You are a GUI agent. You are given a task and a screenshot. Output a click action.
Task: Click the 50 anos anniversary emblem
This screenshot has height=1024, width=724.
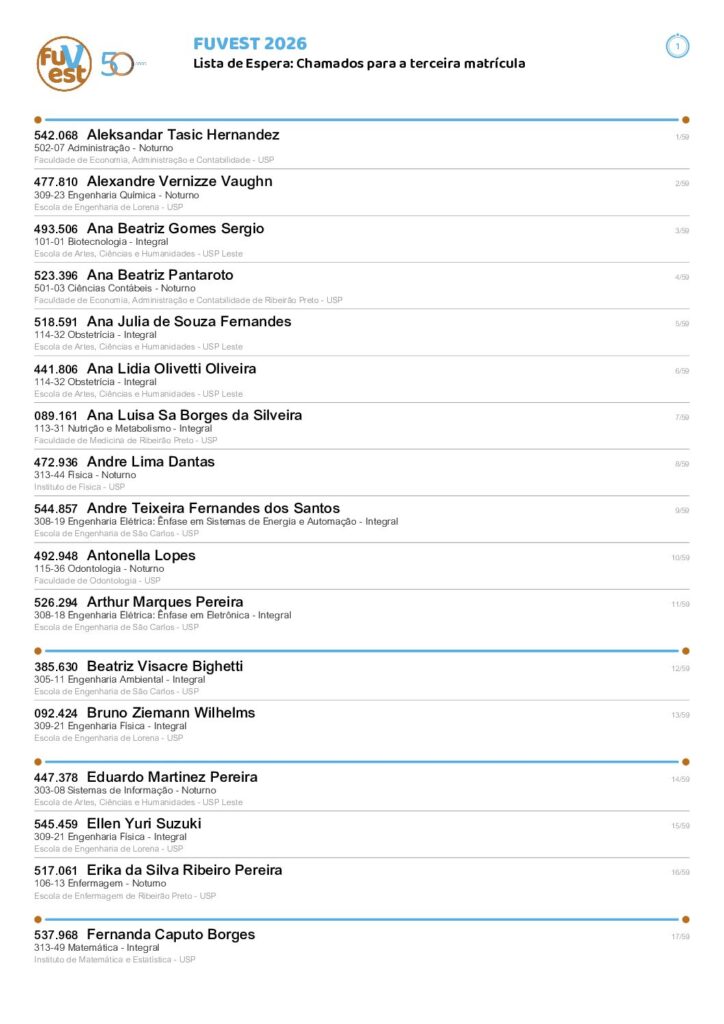(x=122, y=64)
